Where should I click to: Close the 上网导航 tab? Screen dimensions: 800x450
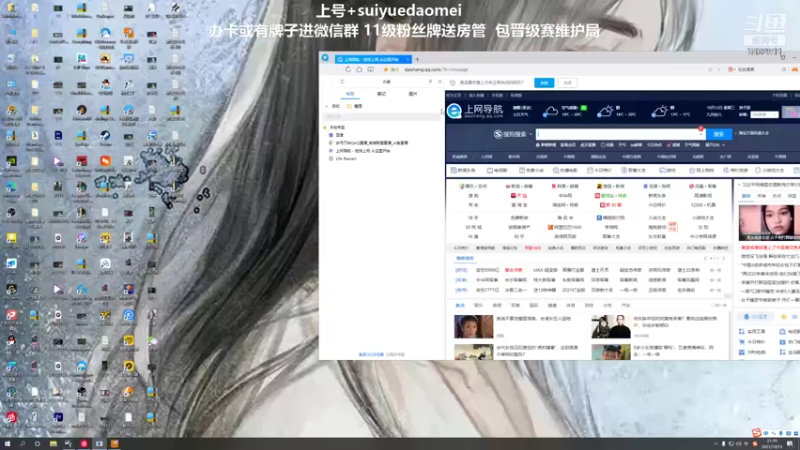click(407, 59)
